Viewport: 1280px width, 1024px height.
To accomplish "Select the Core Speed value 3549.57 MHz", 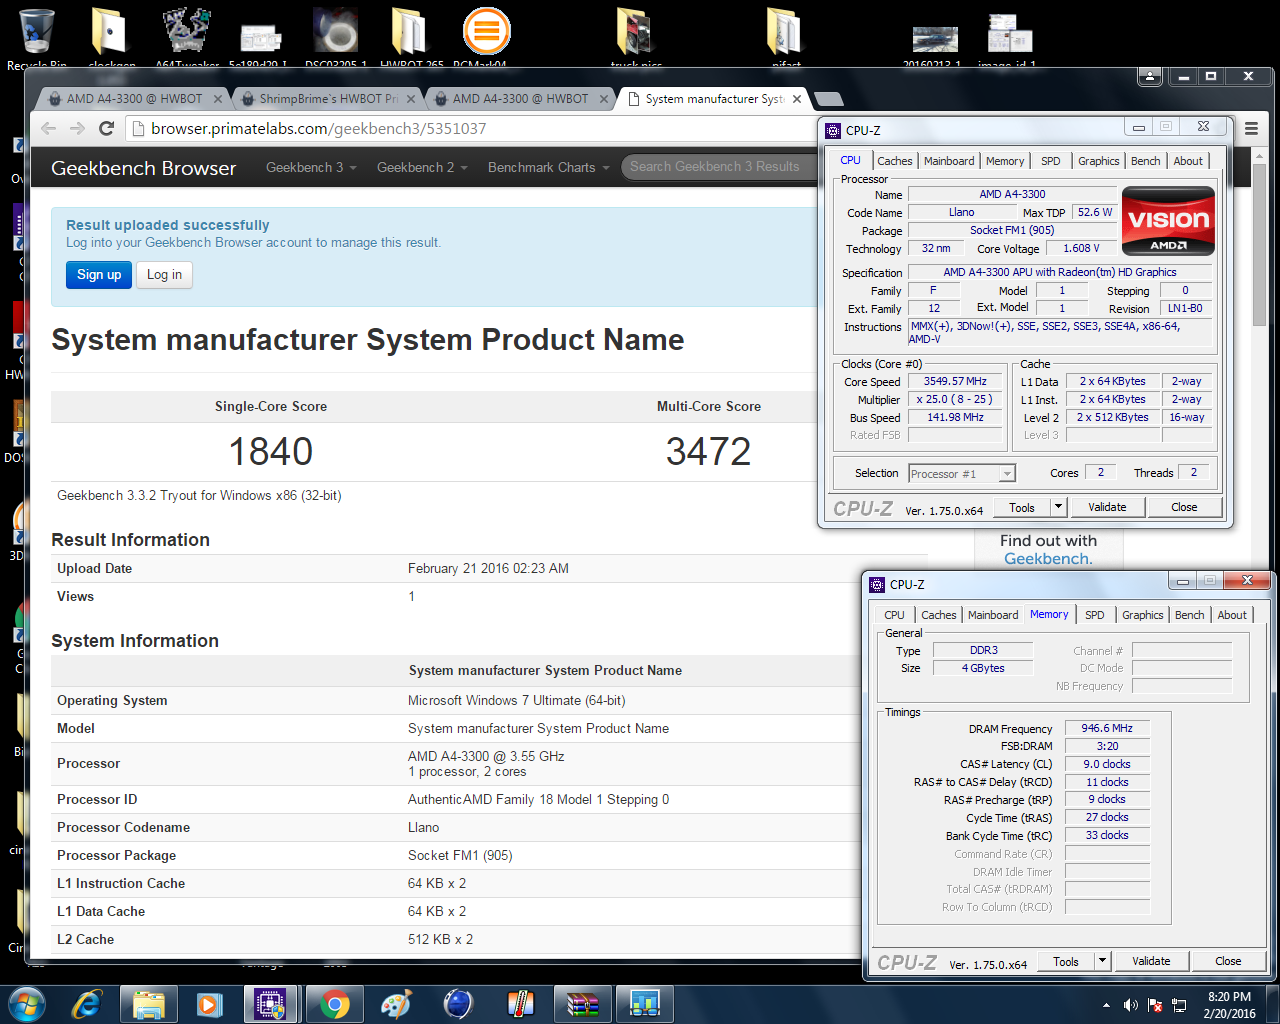I will coord(955,381).
